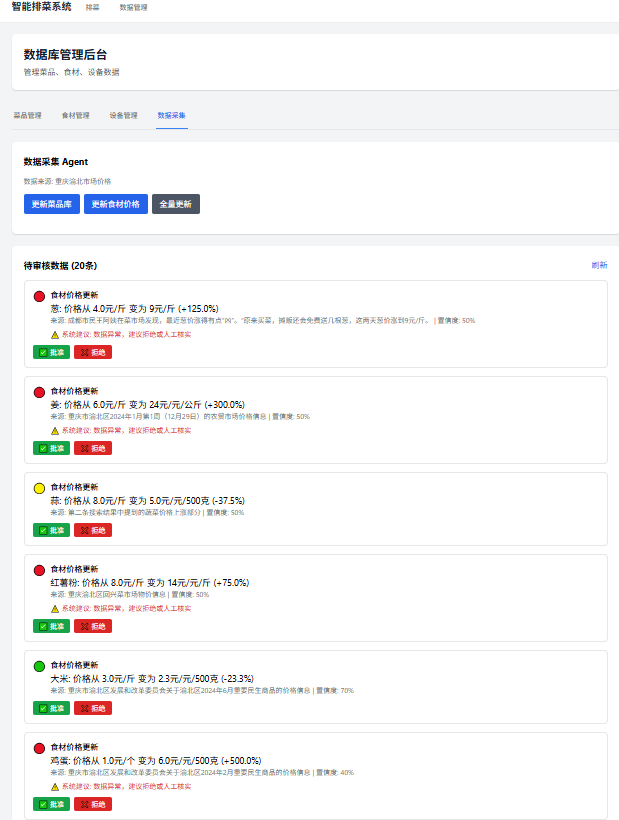Click the text 数据来源: 重庆渝北市场价格
619x820 pixels.
pos(67,181)
